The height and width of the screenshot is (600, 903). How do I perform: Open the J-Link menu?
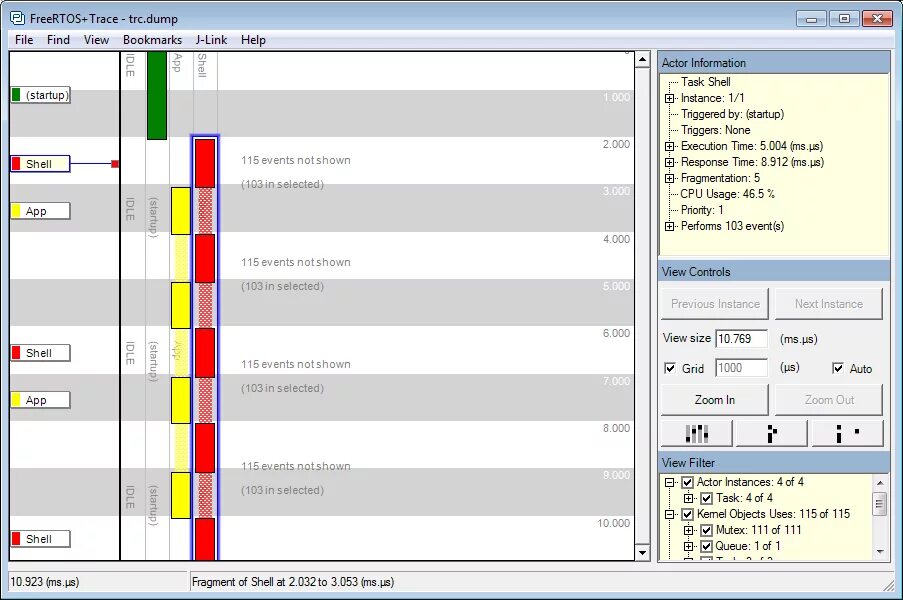pyautogui.click(x=211, y=40)
